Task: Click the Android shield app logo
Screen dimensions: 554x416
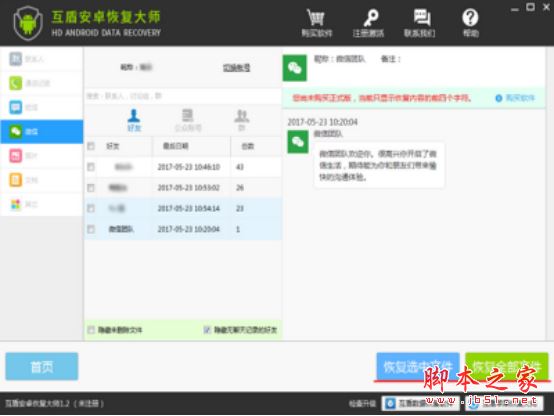Action: (28, 23)
